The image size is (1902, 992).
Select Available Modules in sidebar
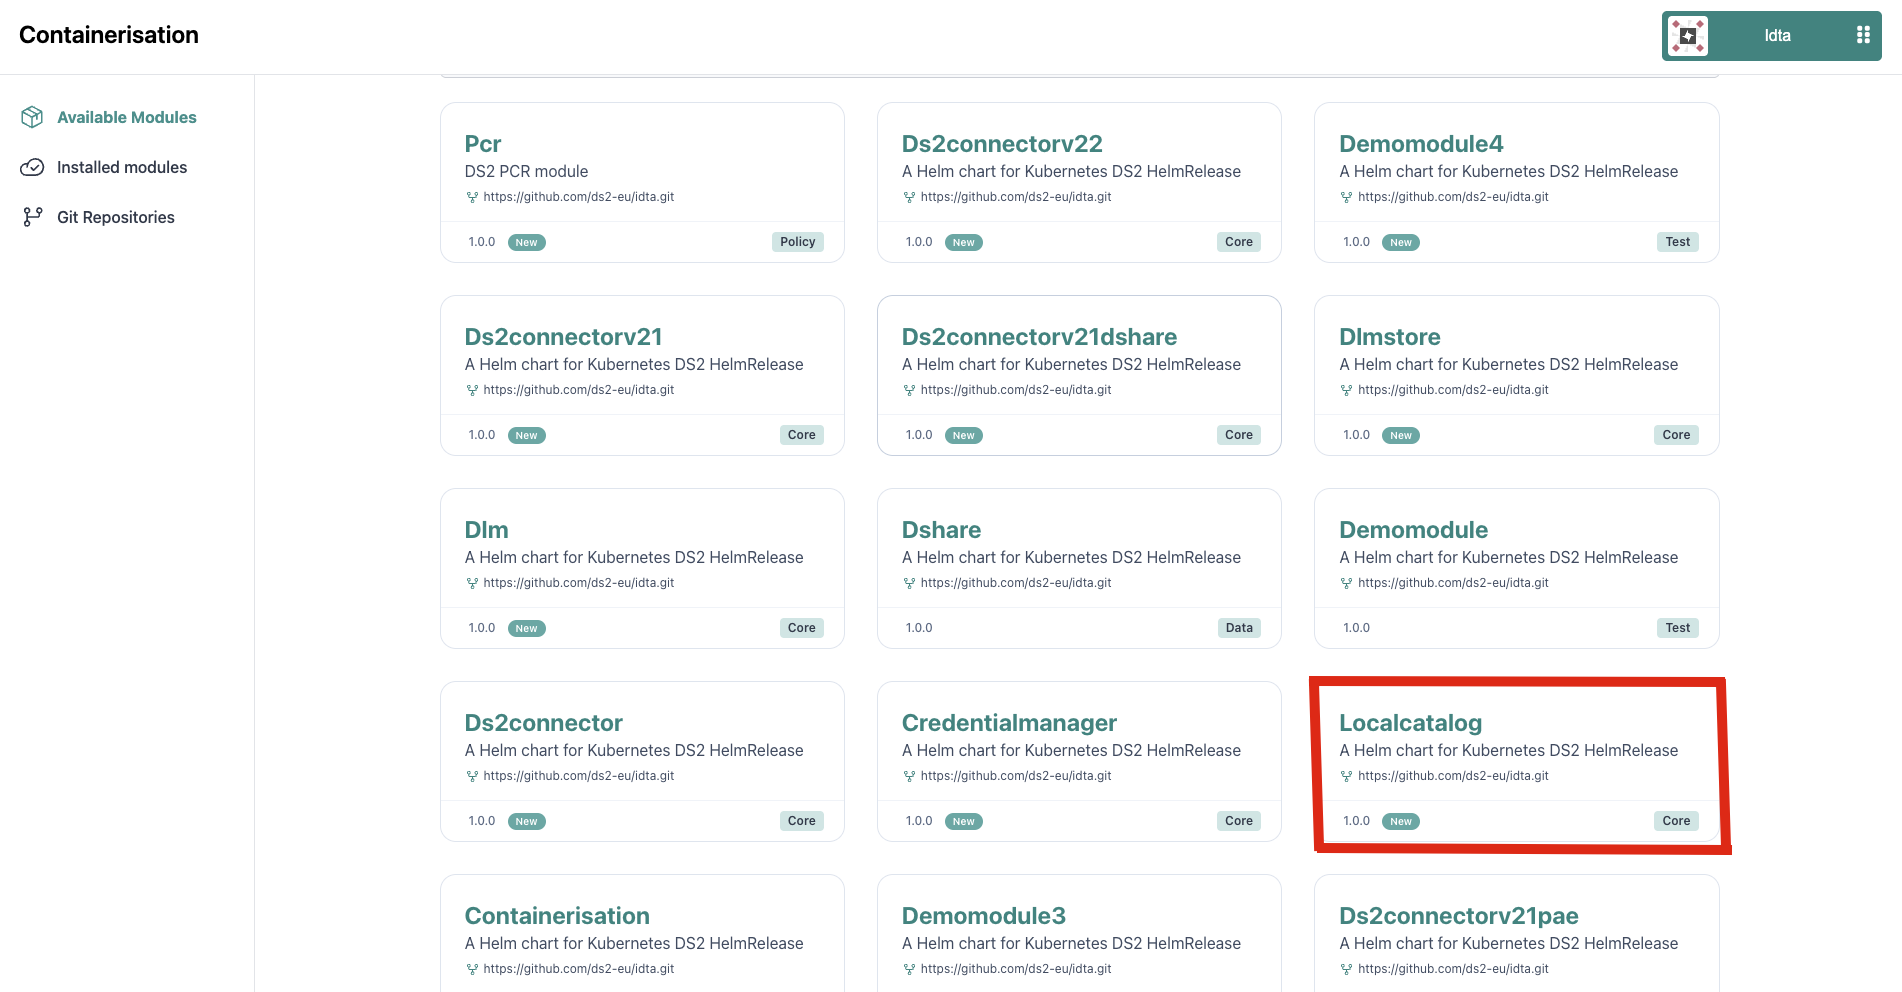[127, 117]
